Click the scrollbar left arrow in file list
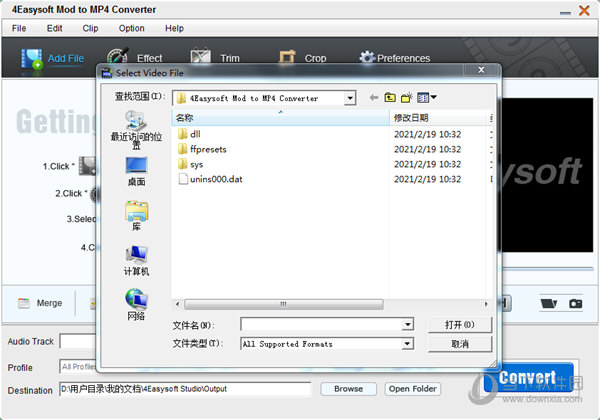 tap(177, 304)
